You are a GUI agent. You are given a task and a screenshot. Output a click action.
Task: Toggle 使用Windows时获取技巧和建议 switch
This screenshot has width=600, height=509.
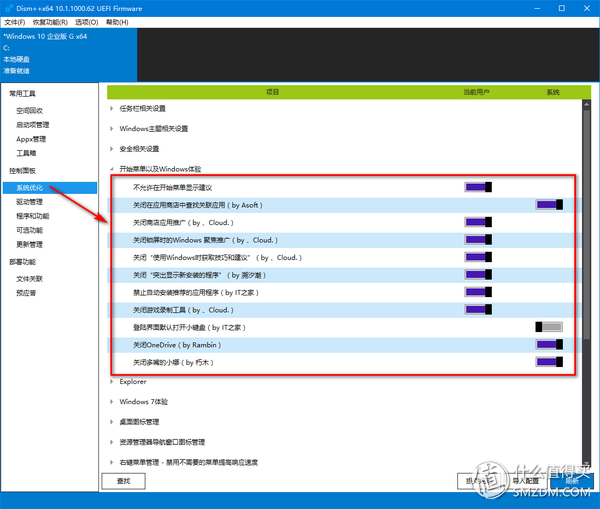click(478, 257)
